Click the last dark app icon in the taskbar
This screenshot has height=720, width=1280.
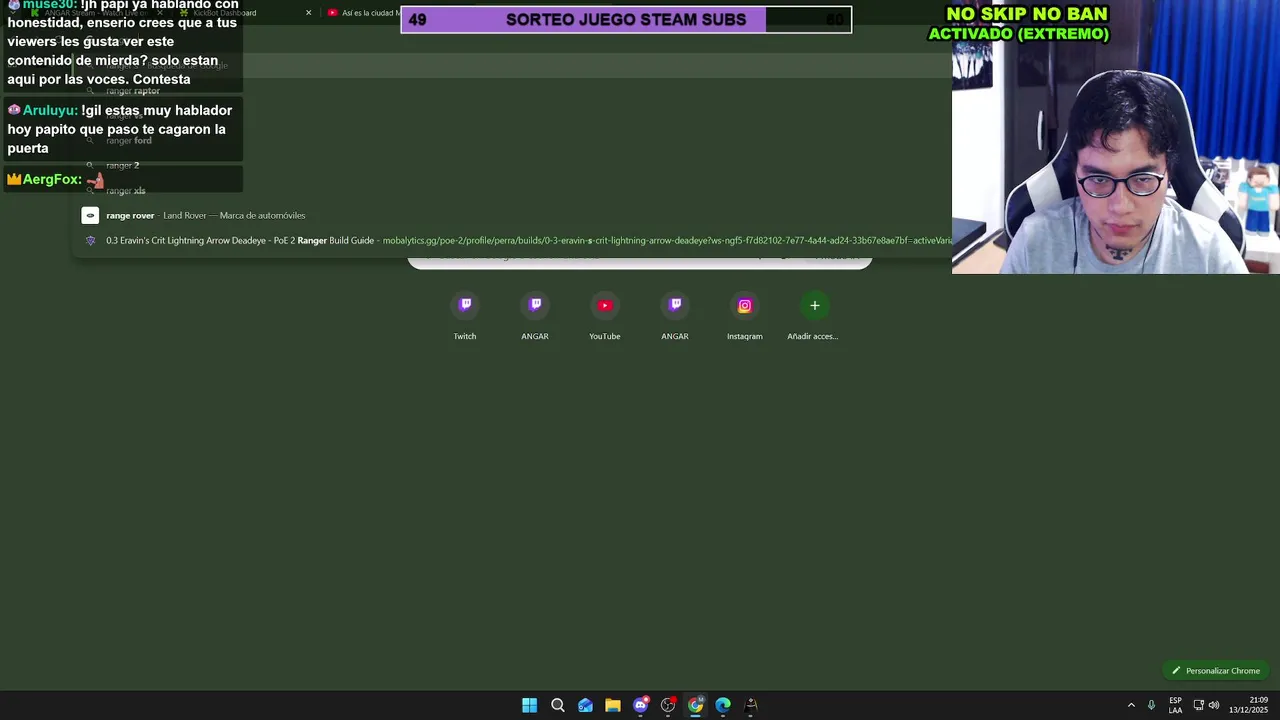[751, 705]
